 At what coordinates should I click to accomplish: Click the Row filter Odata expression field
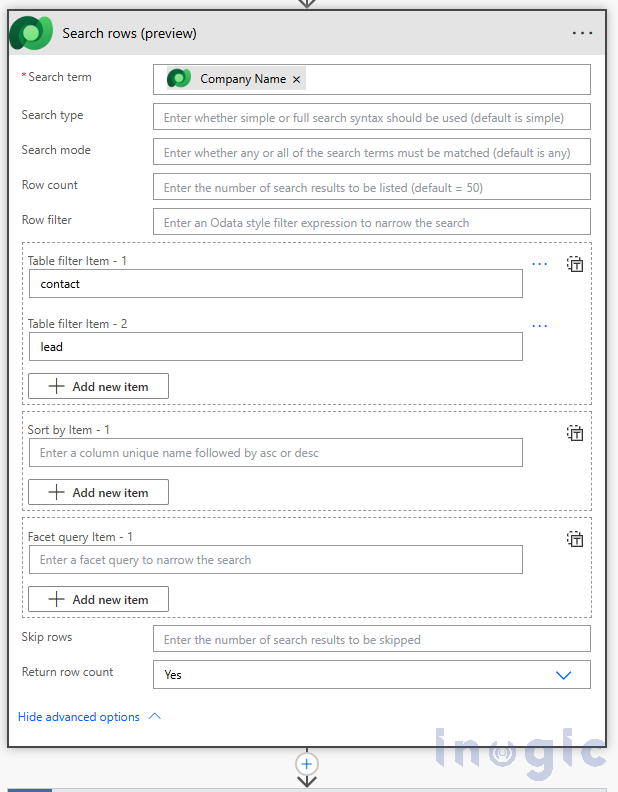click(x=371, y=222)
